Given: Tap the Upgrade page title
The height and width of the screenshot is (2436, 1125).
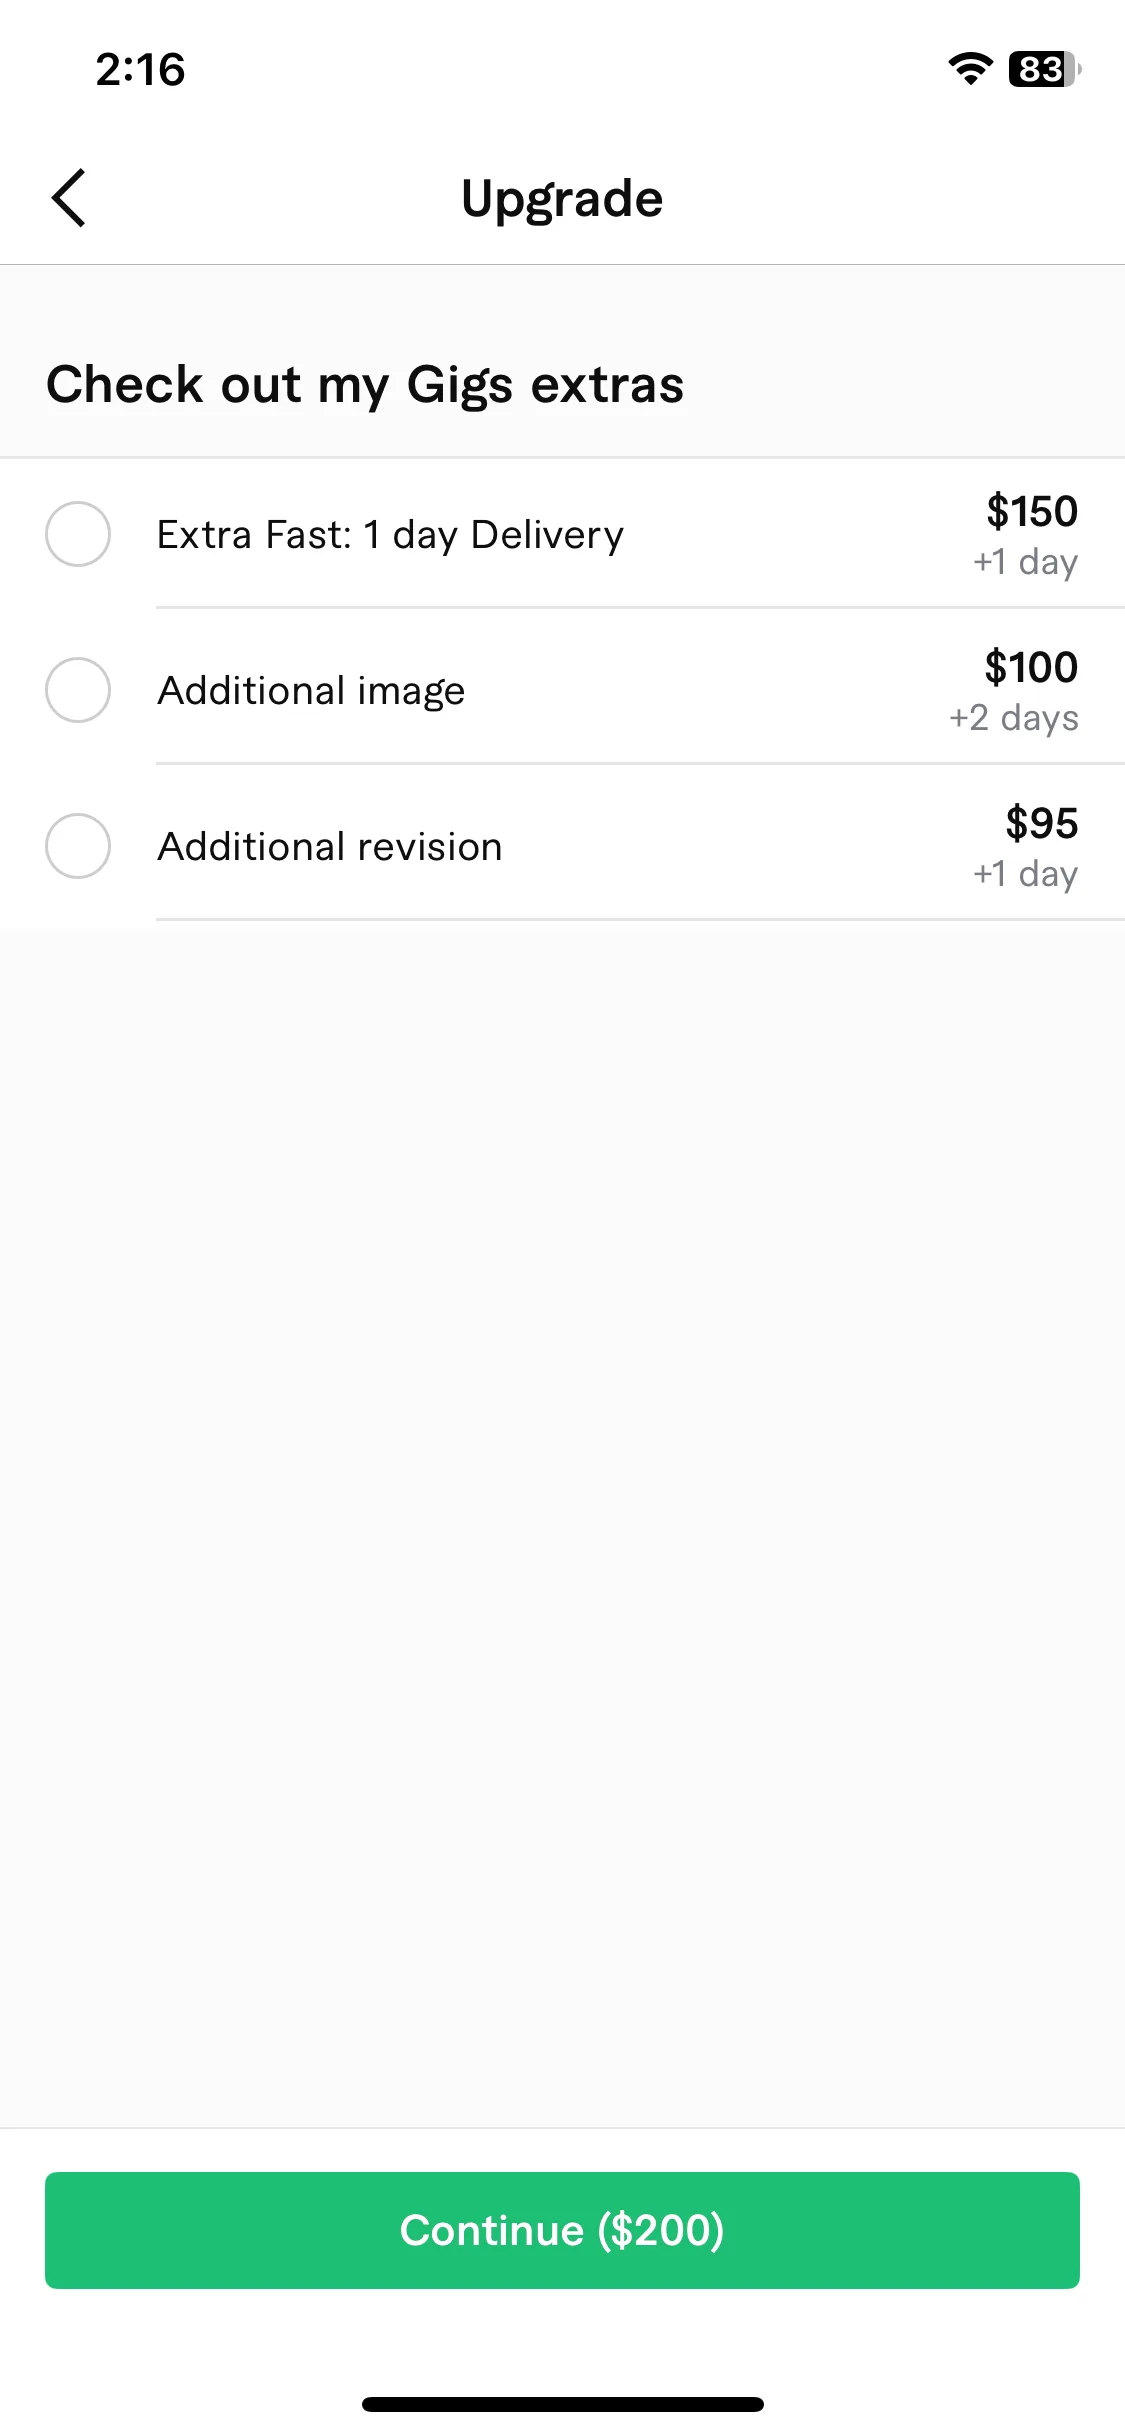Looking at the screenshot, I should [562, 199].
